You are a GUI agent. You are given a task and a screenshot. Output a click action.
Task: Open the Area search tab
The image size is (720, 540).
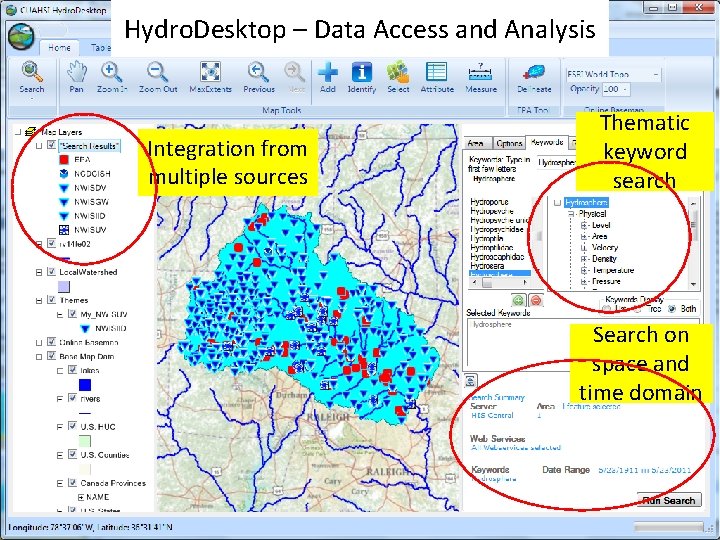click(x=475, y=143)
